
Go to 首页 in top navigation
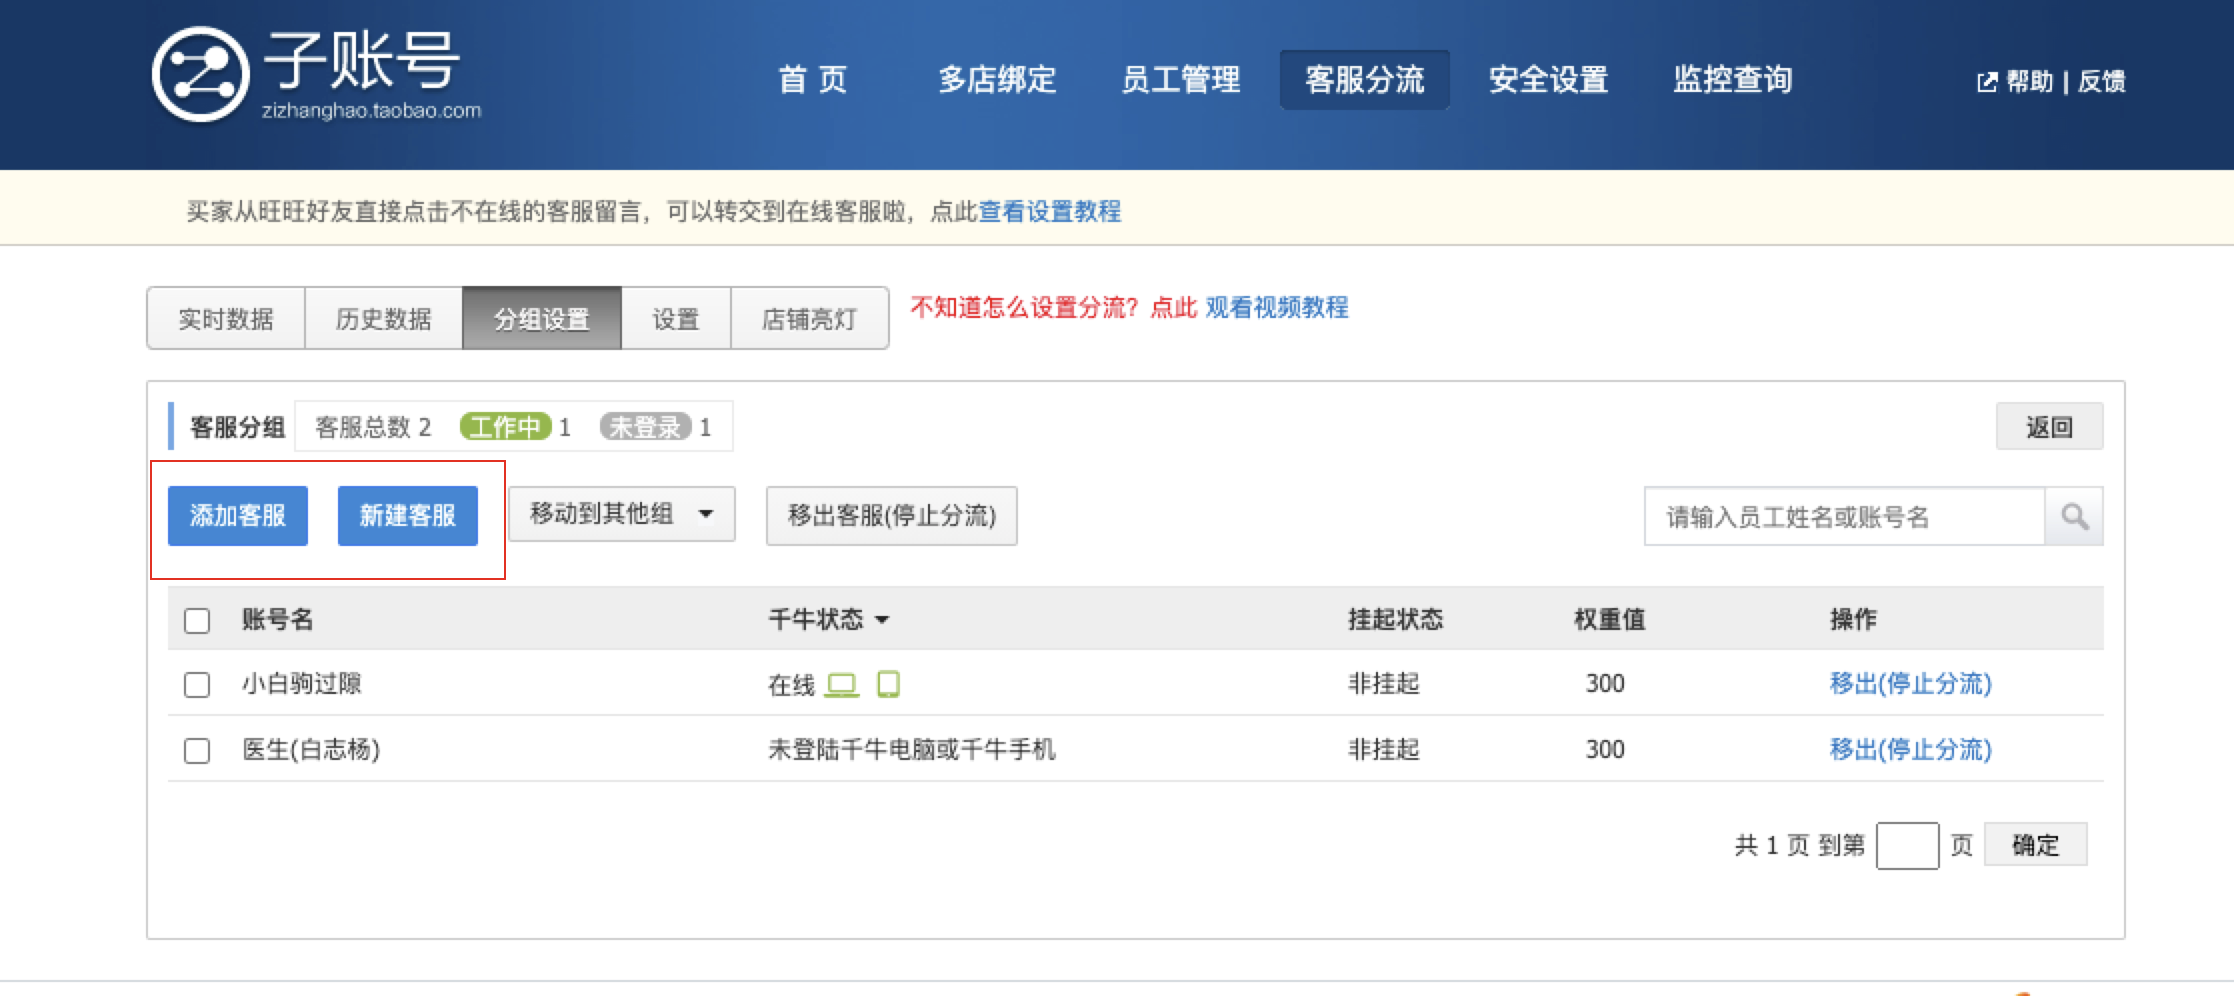coord(813,79)
